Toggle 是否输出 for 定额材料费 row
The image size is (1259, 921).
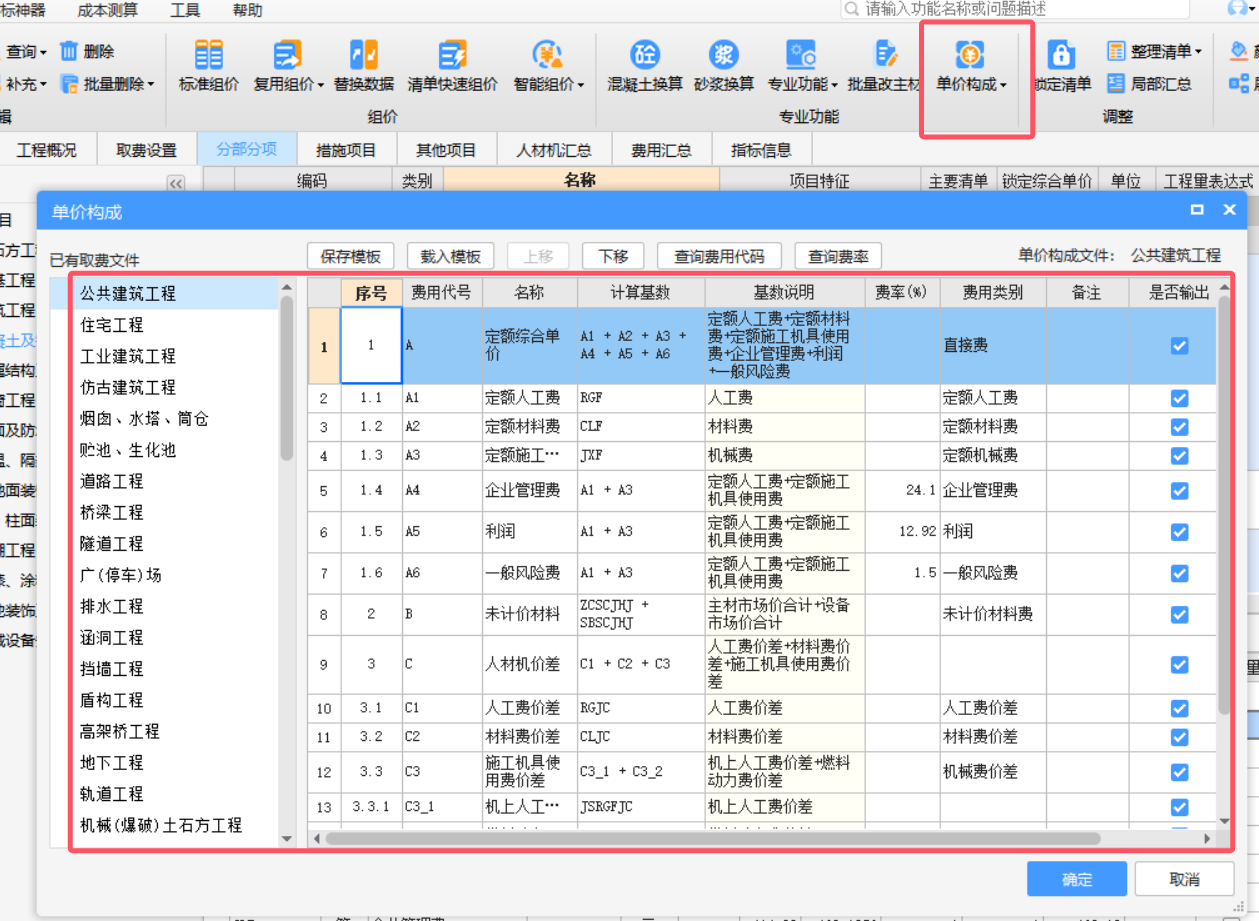(1179, 427)
